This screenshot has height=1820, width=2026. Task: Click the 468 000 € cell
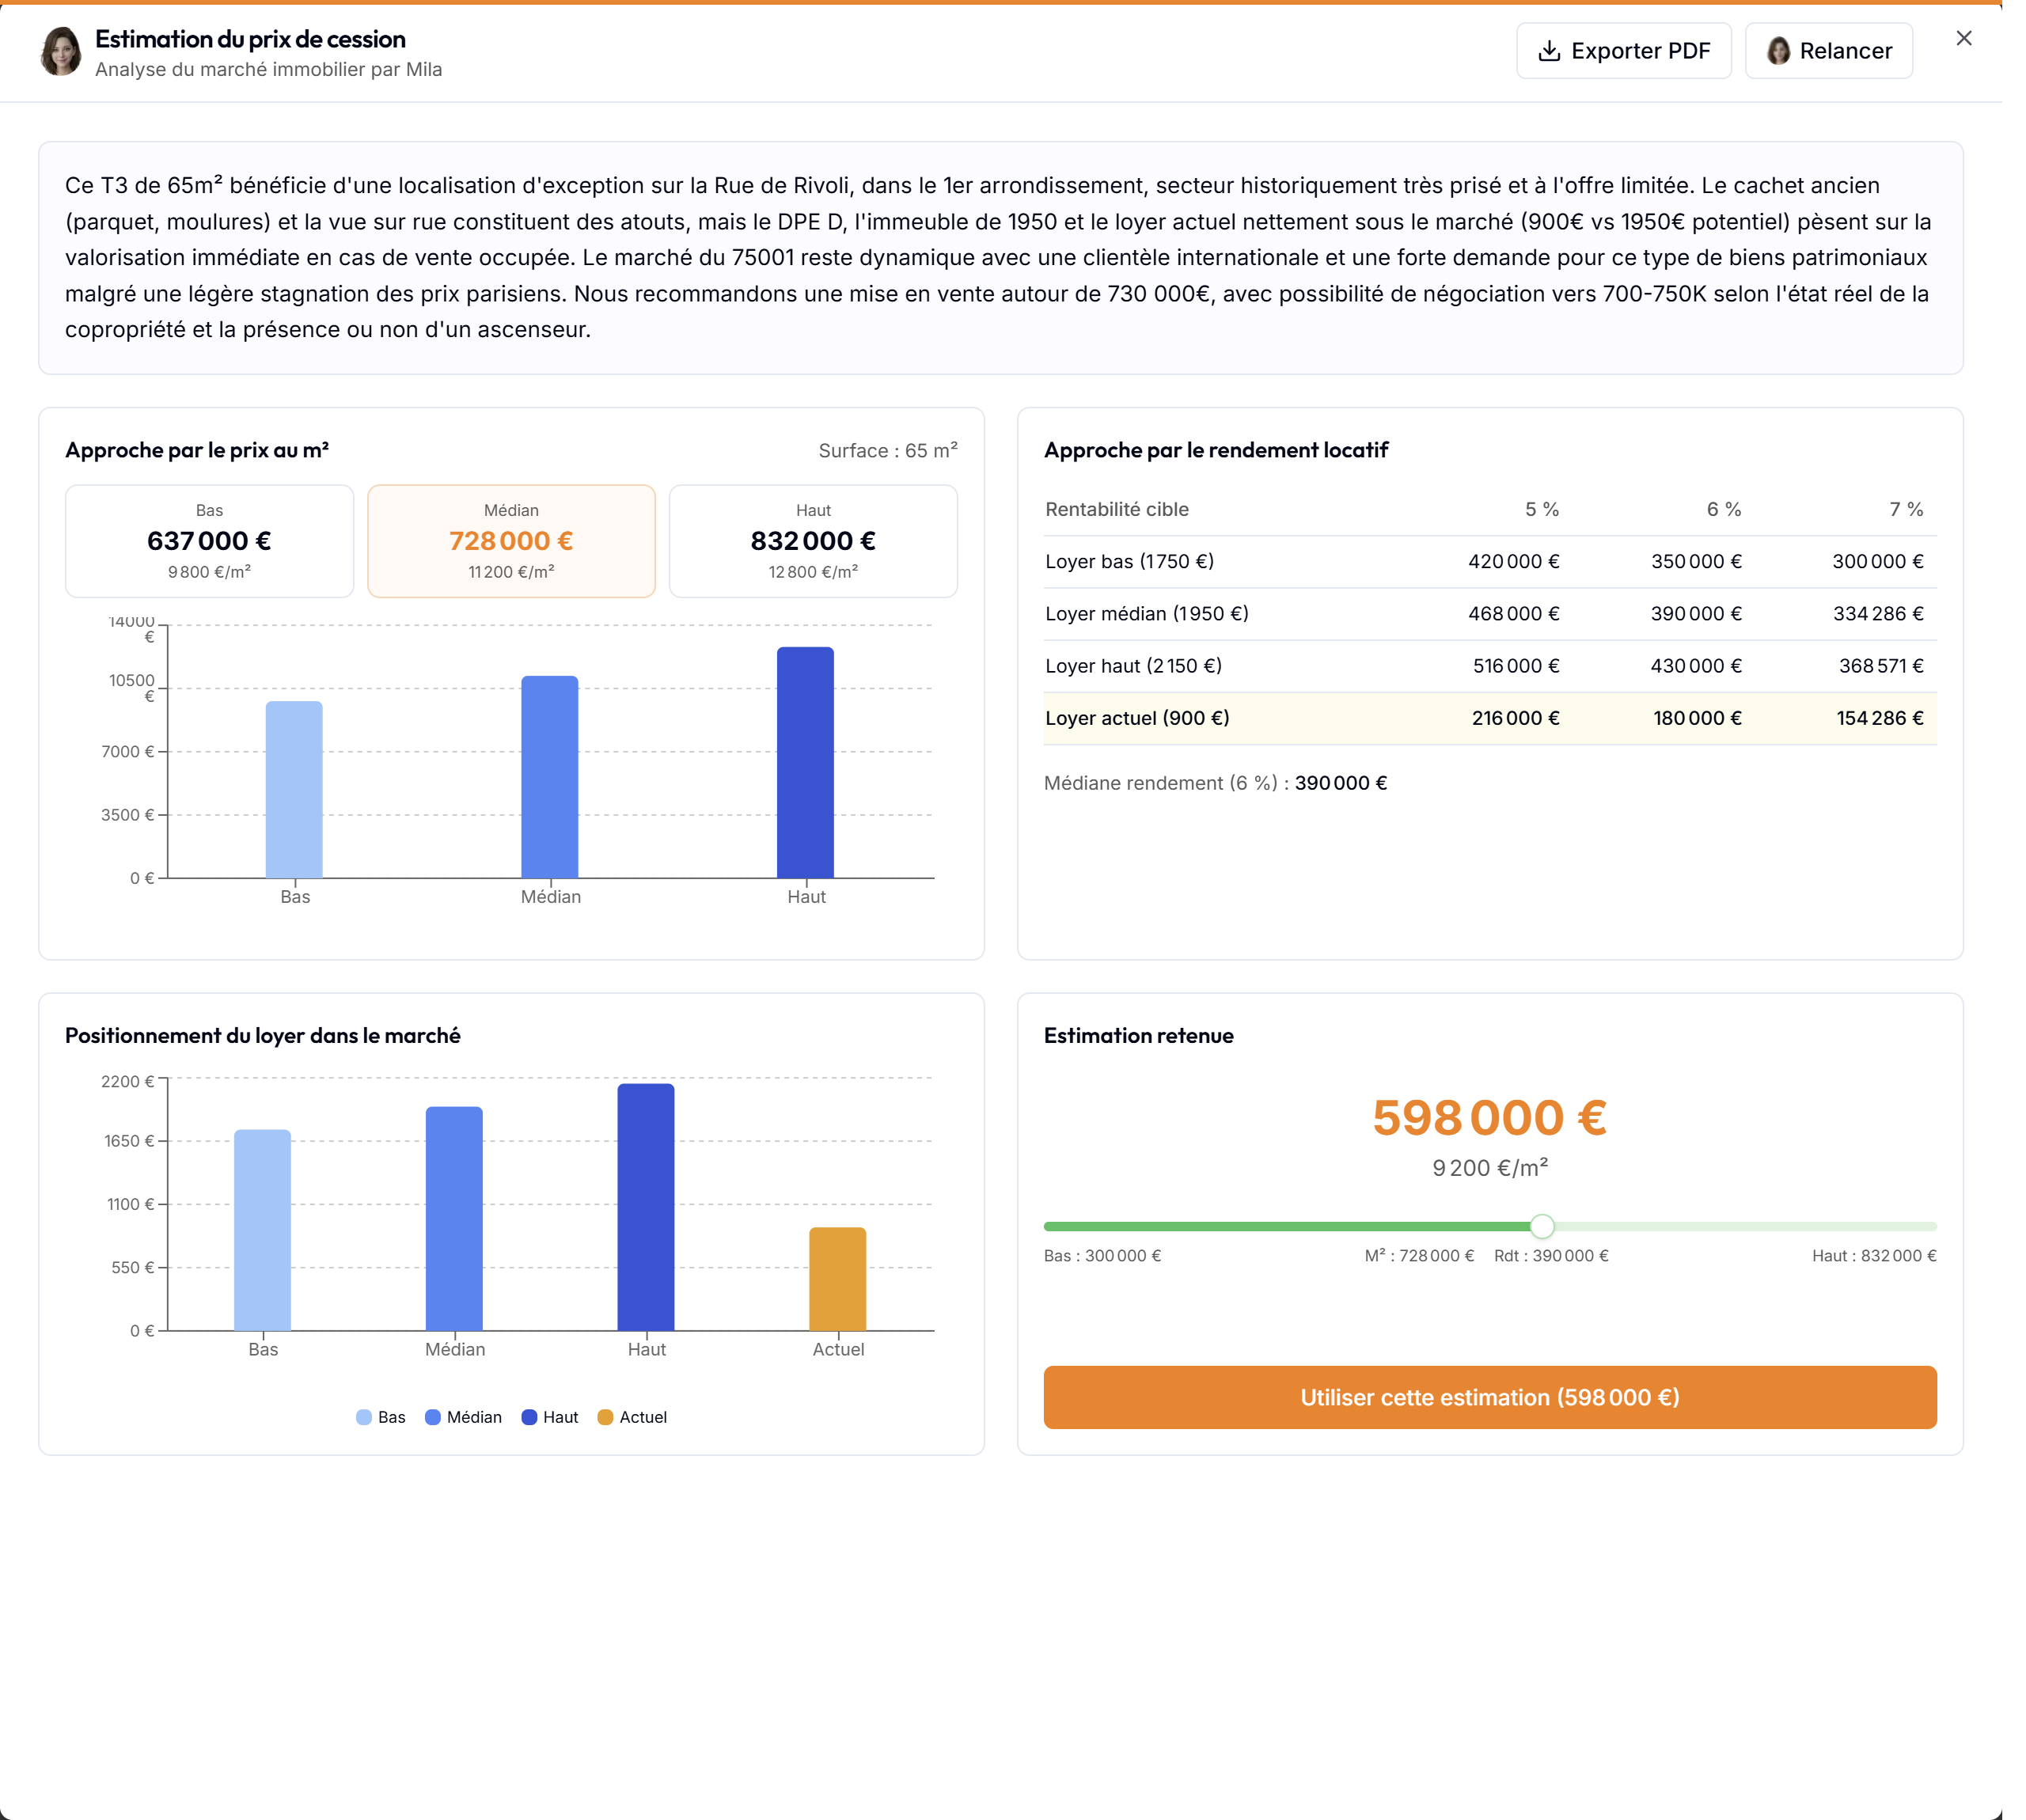pos(1513,613)
